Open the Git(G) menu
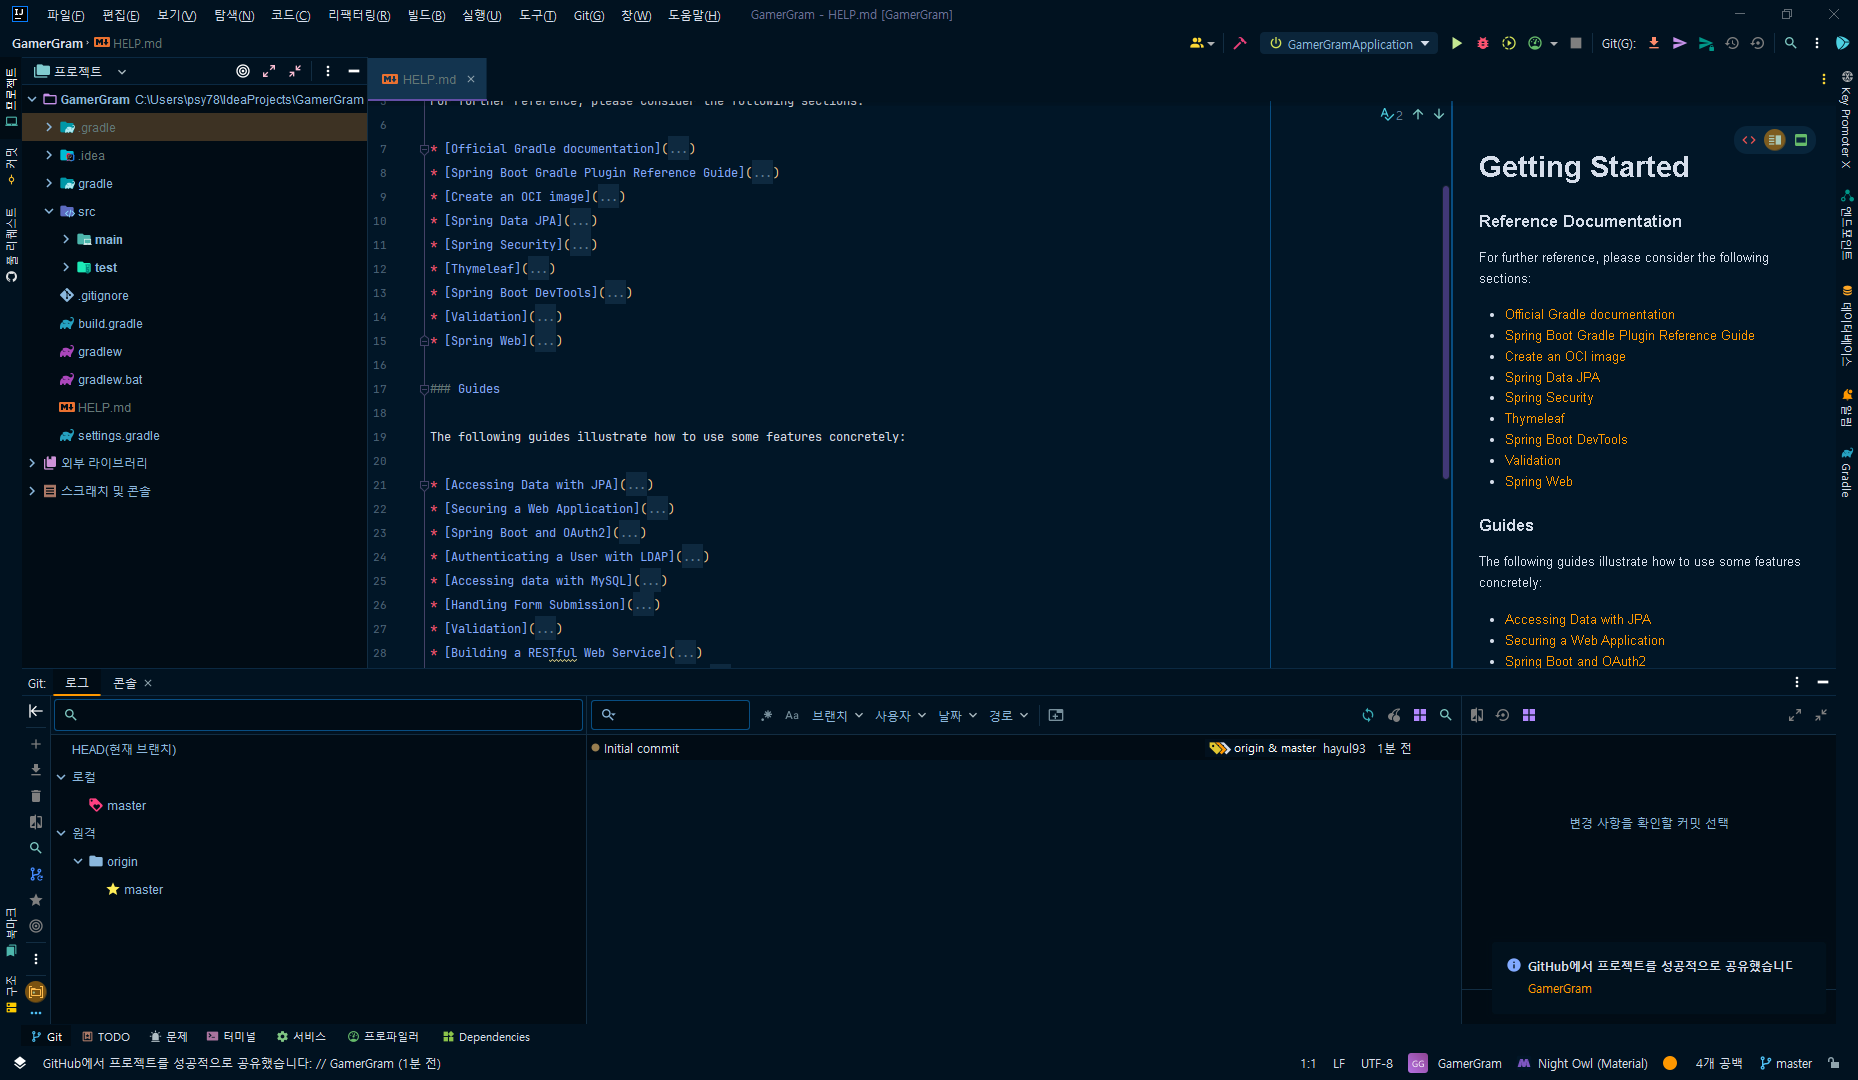Image resolution: width=1858 pixels, height=1080 pixels. tap(589, 15)
